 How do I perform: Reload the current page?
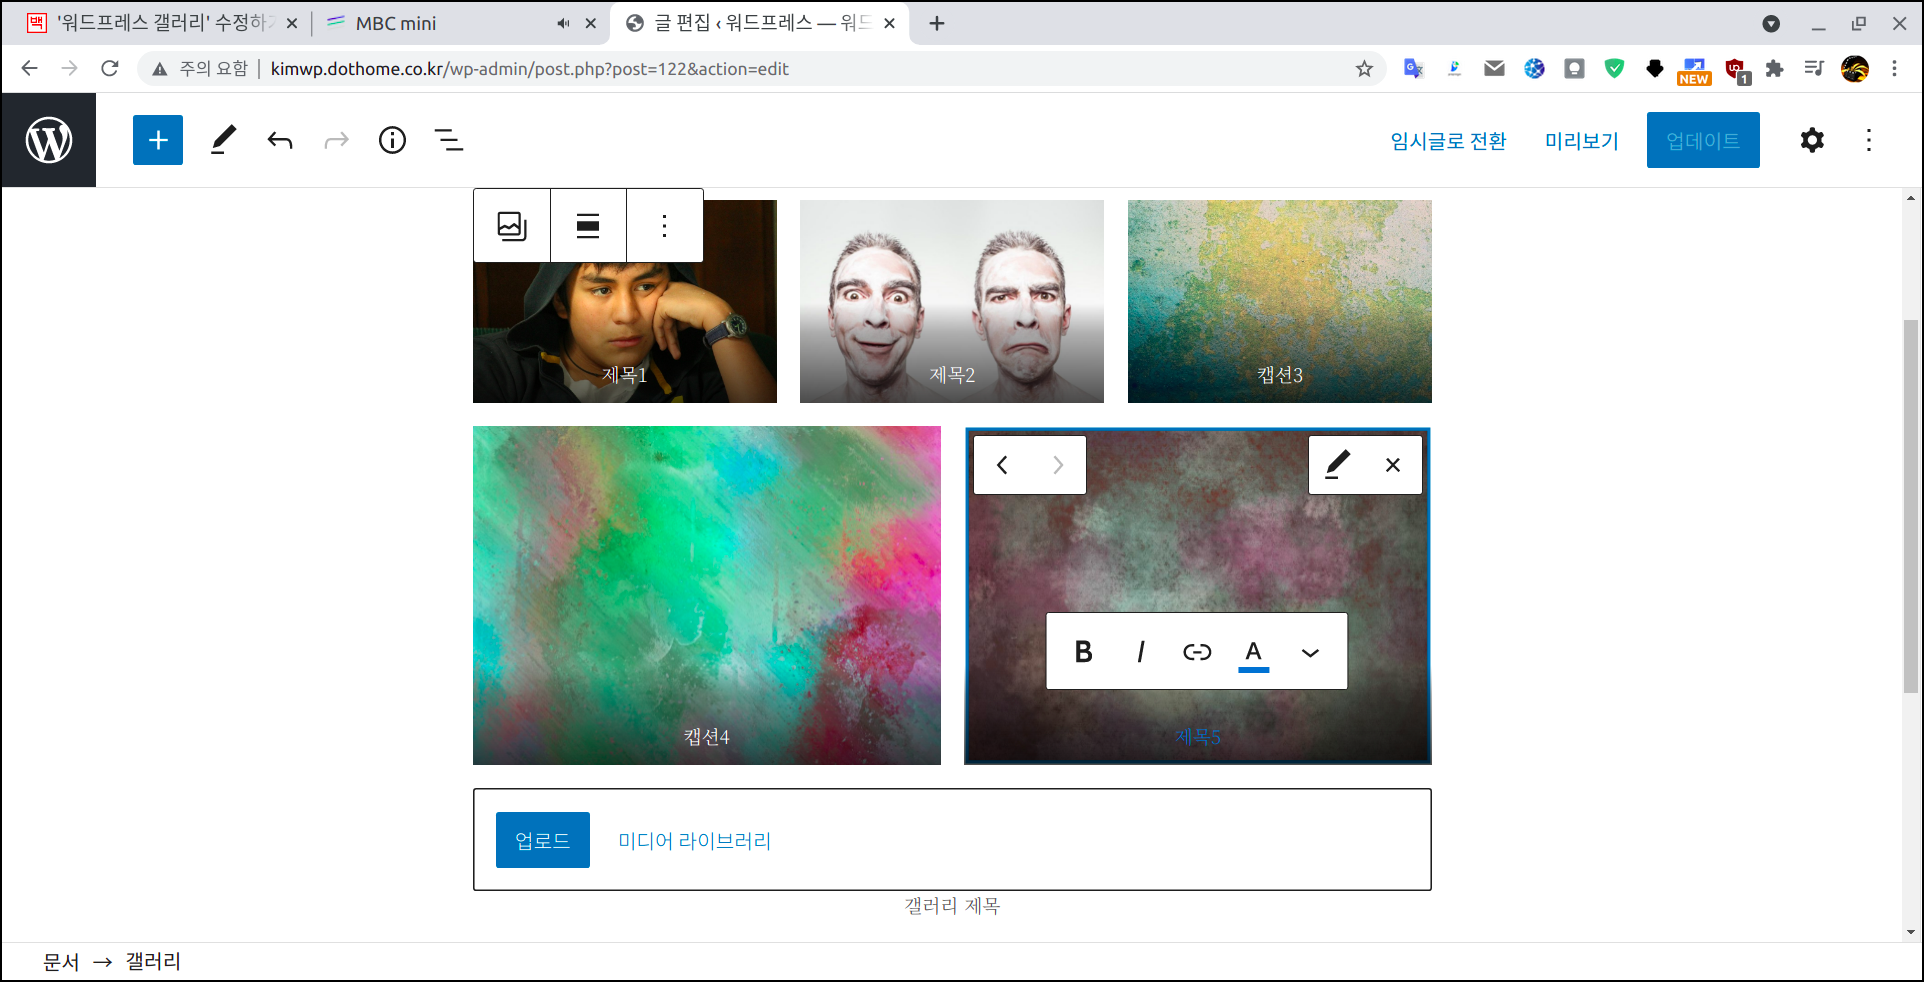coord(110,68)
